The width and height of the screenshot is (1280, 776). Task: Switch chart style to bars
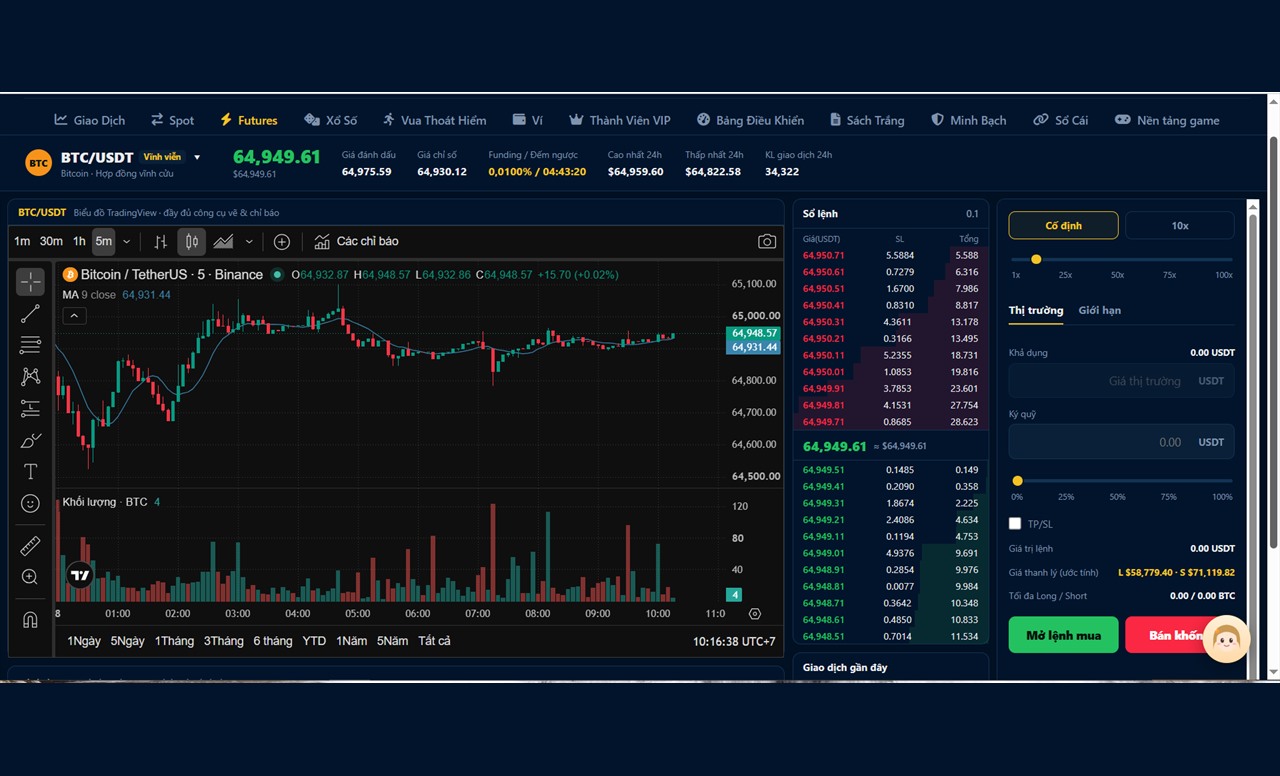pyautogui.click(x=161, y=241)
